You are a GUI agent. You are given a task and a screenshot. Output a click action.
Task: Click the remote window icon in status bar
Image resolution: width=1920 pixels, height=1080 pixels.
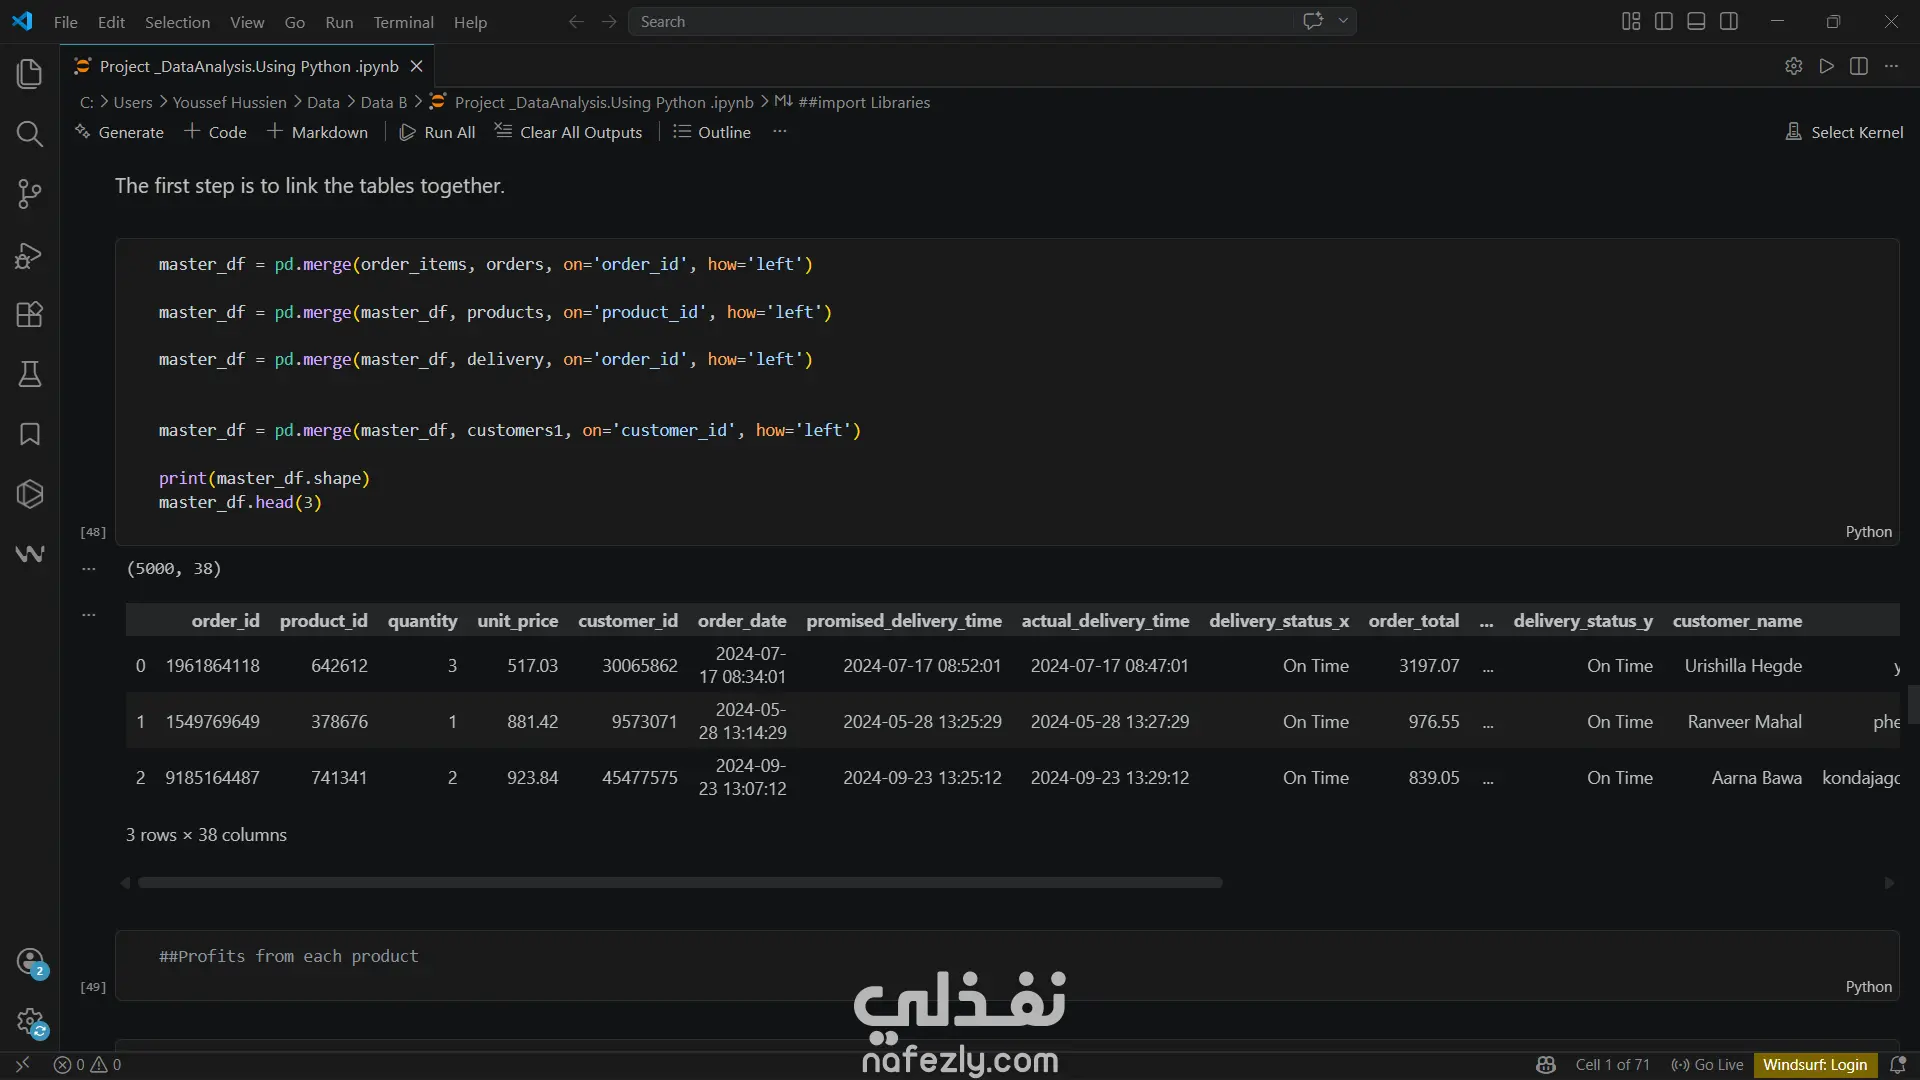pyautogui.click(x=22, y=1065)
